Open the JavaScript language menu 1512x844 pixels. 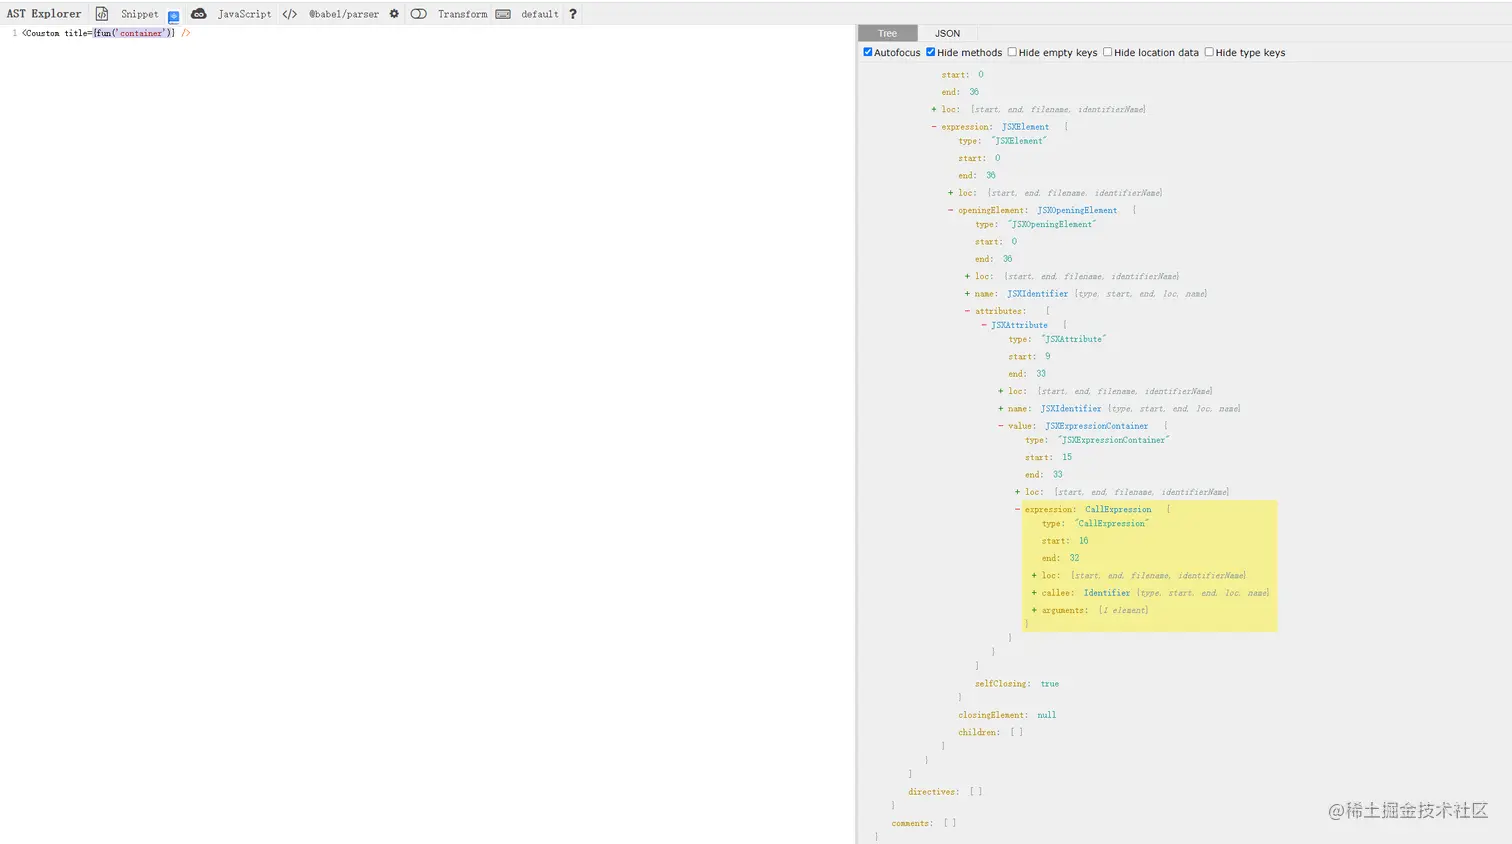pyautogui.click(x=244, y=14)
